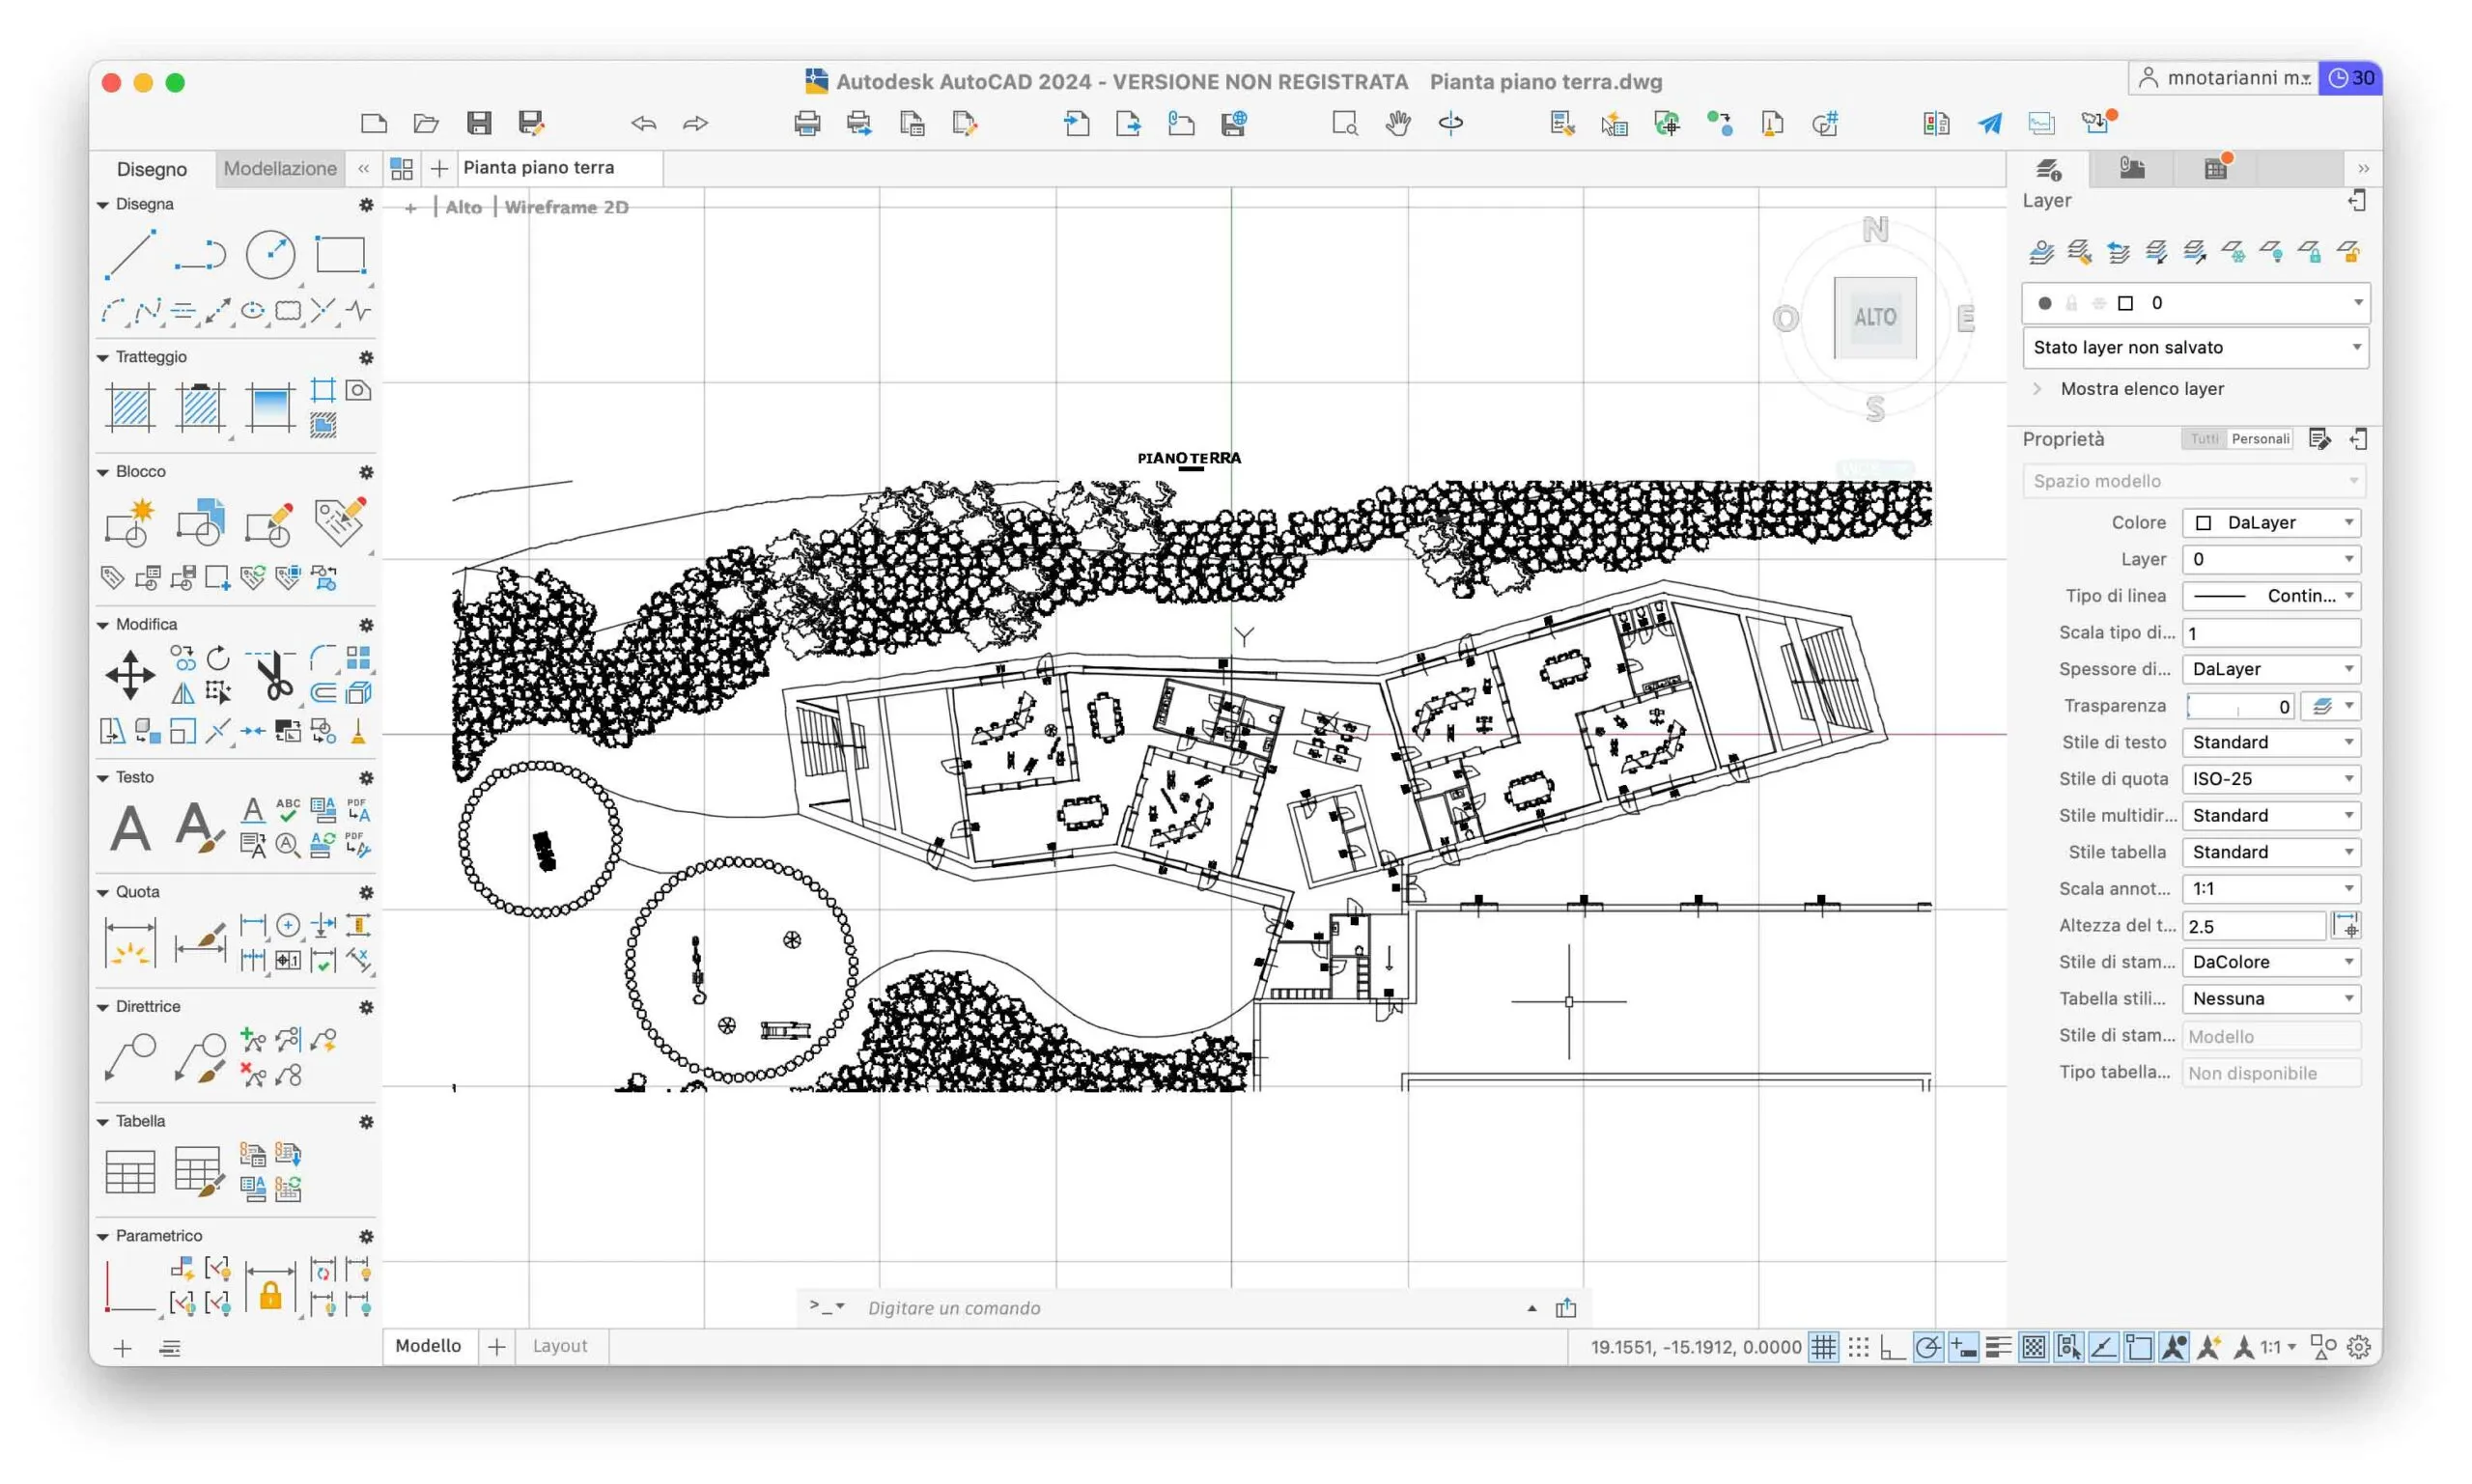Switch to the Modellazione tab
The height and width of the screenshot is (1484, 2472).
tap(280, 168)
